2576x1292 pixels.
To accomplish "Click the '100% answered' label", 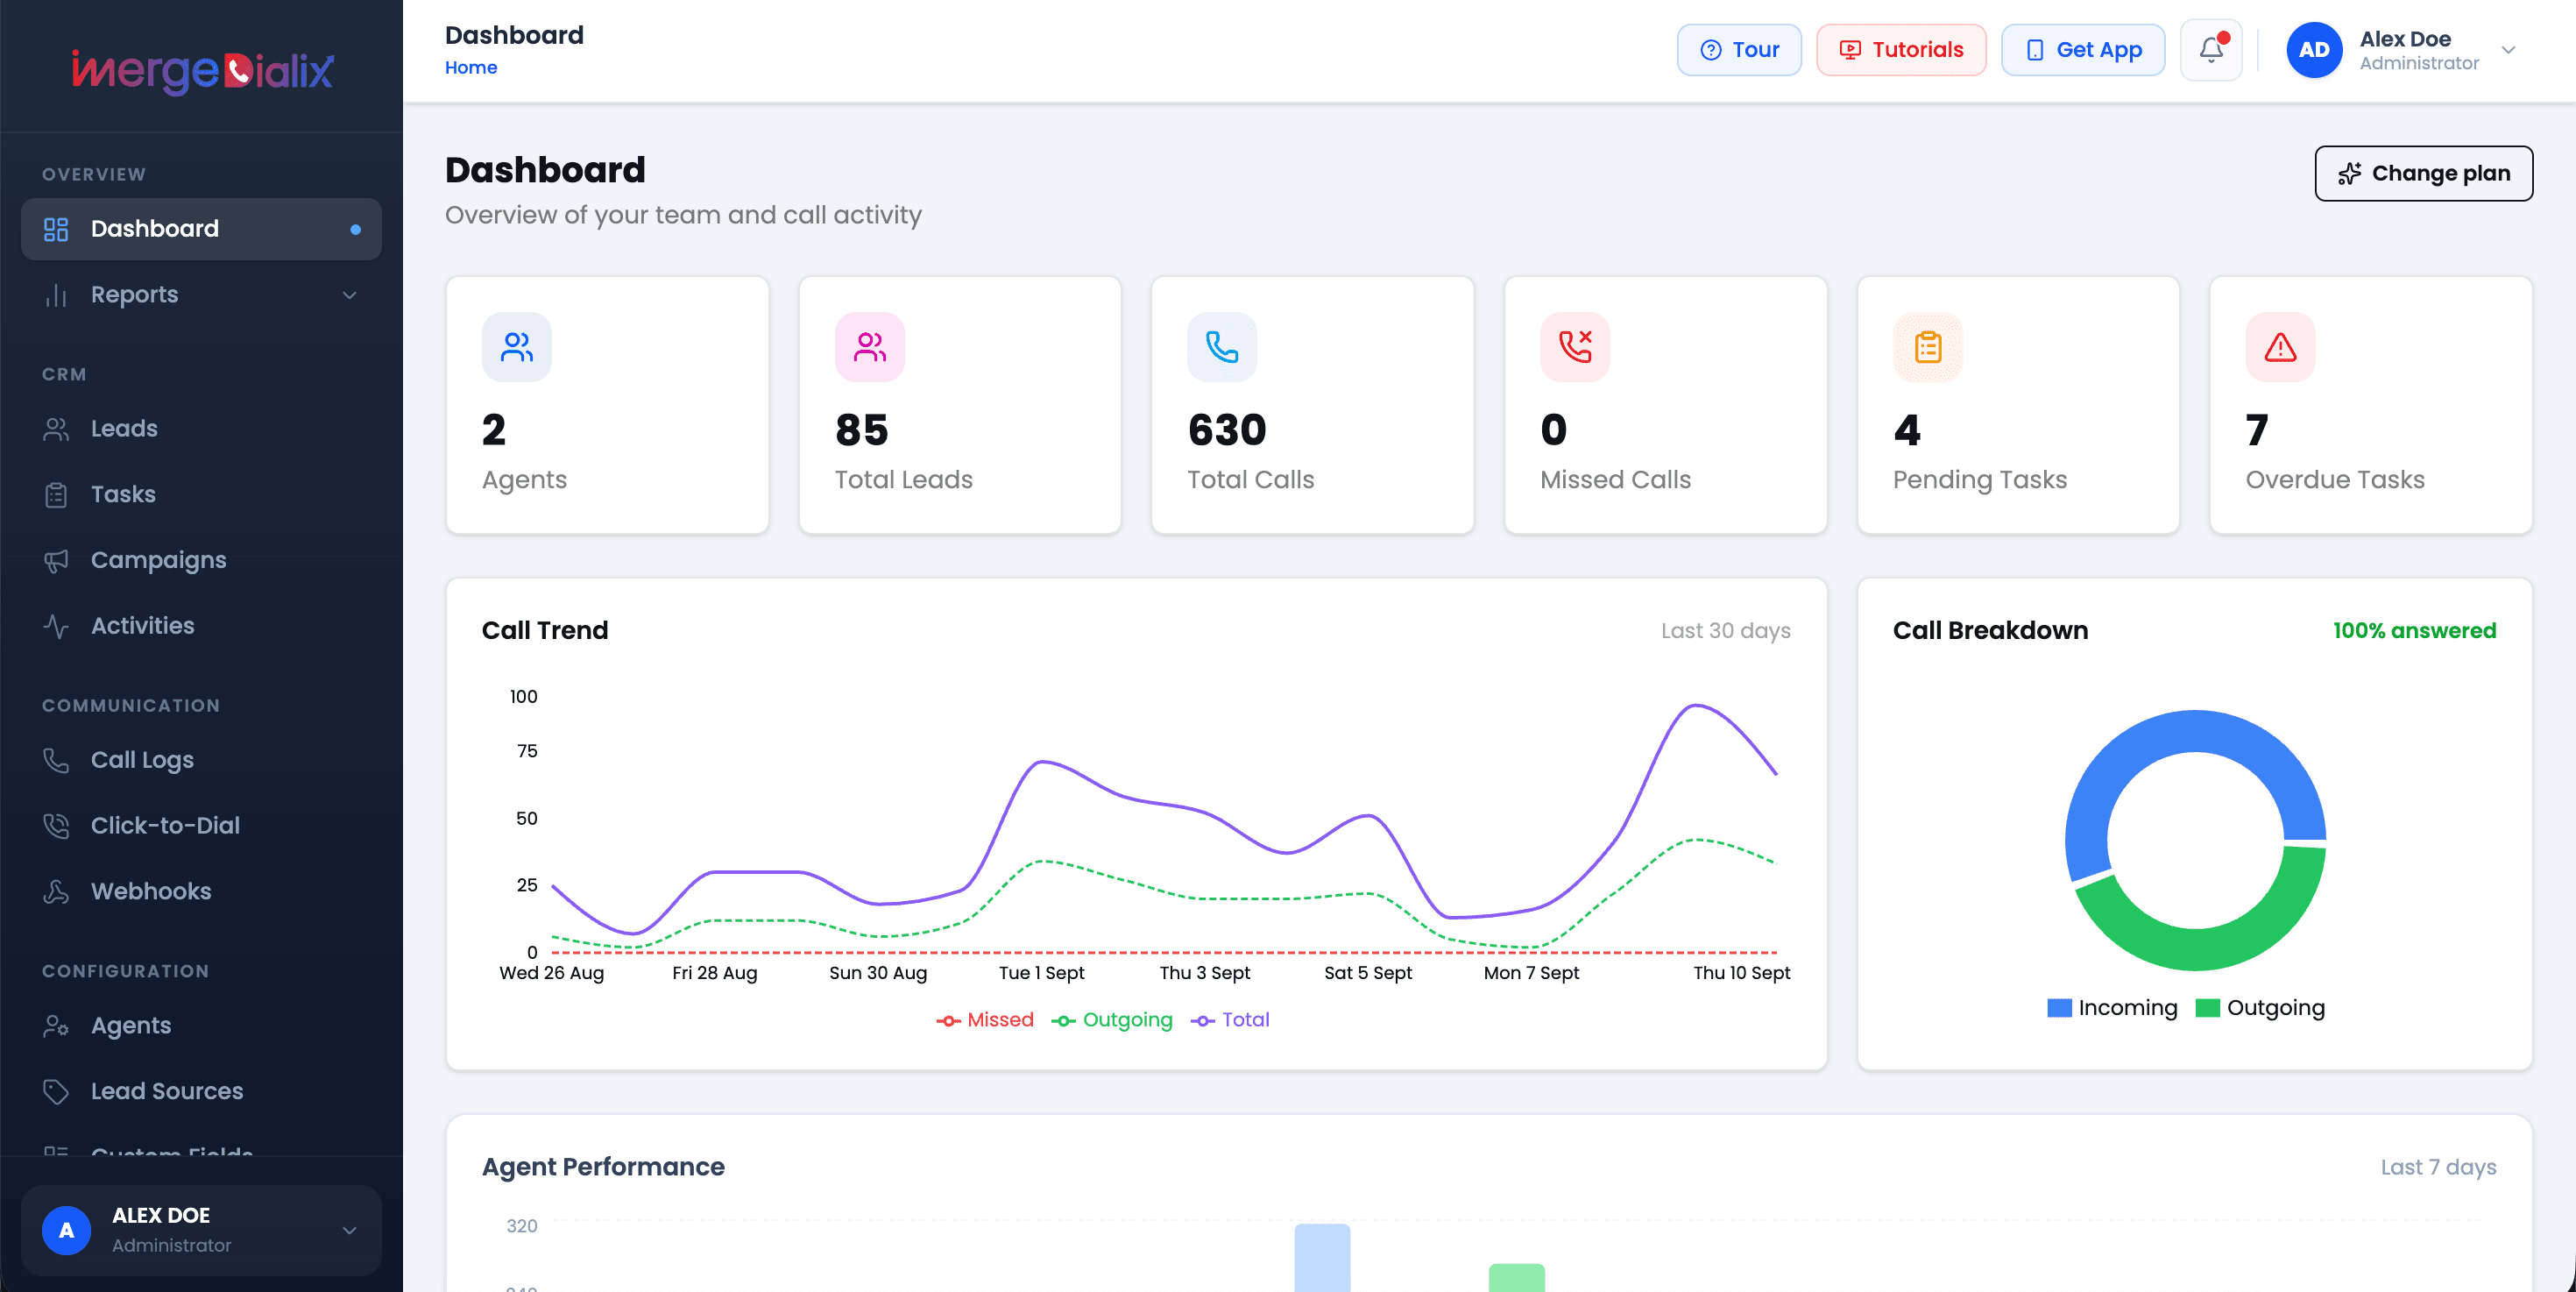I will pyautogui.click(x=2414, y=631).
